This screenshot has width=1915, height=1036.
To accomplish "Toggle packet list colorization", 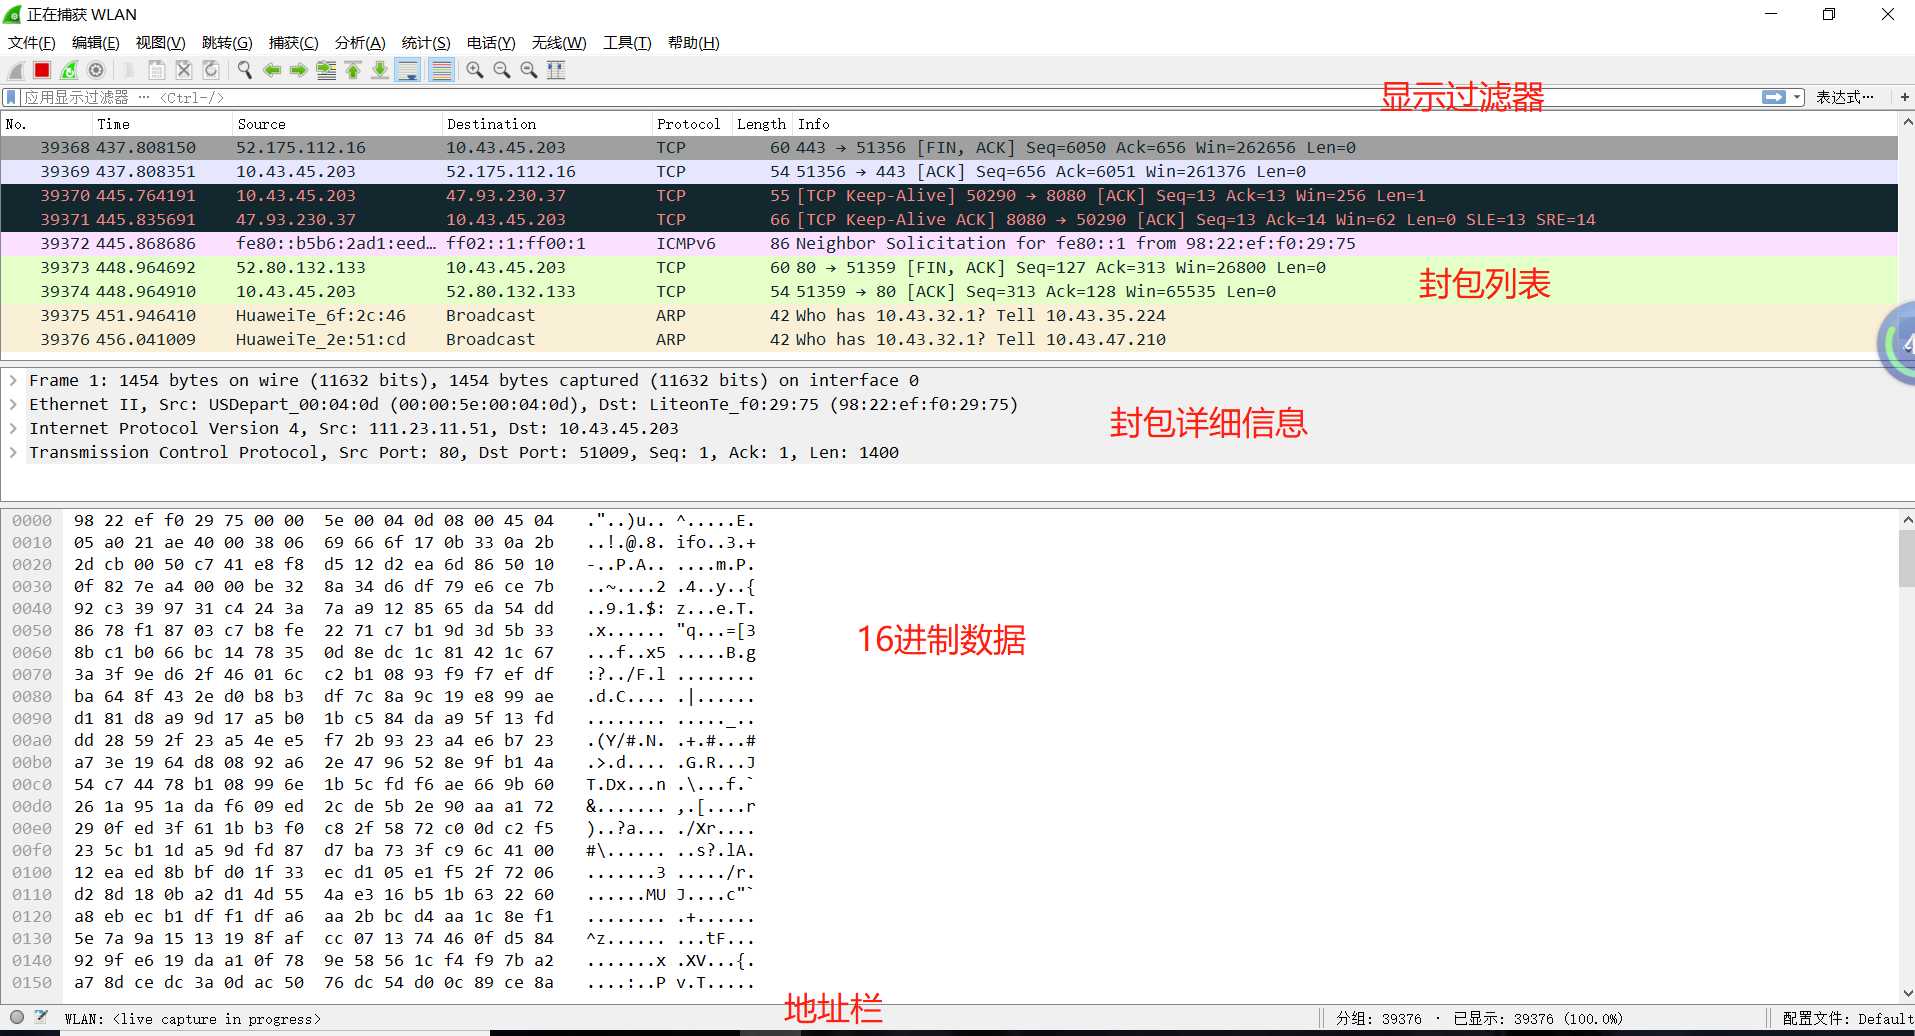I will point(441,70).
